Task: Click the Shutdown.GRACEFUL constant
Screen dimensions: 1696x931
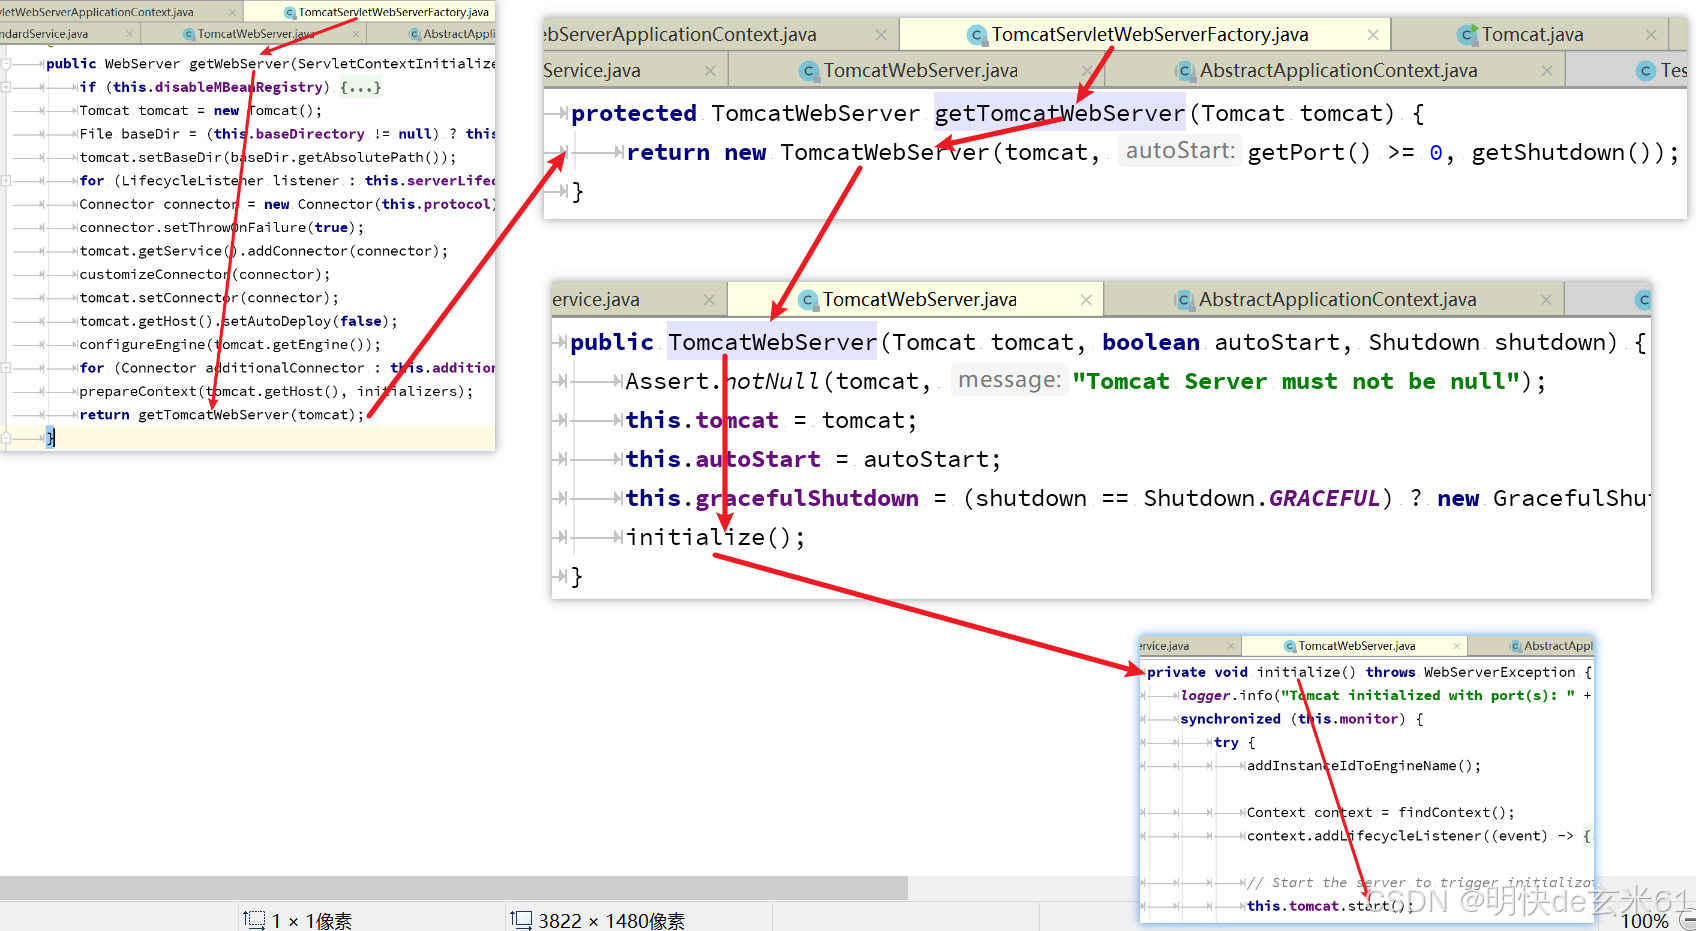Action: (x=1262, y=498)
